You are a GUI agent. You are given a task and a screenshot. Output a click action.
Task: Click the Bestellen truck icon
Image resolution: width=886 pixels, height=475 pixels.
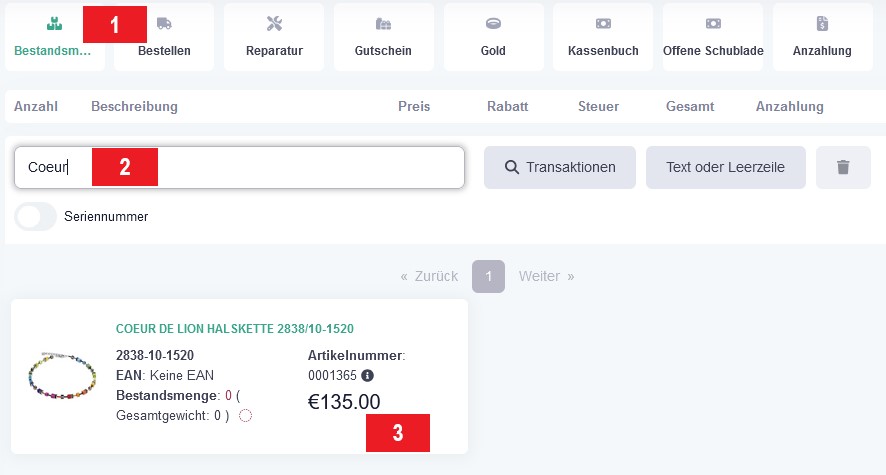(x=164, y=24)
